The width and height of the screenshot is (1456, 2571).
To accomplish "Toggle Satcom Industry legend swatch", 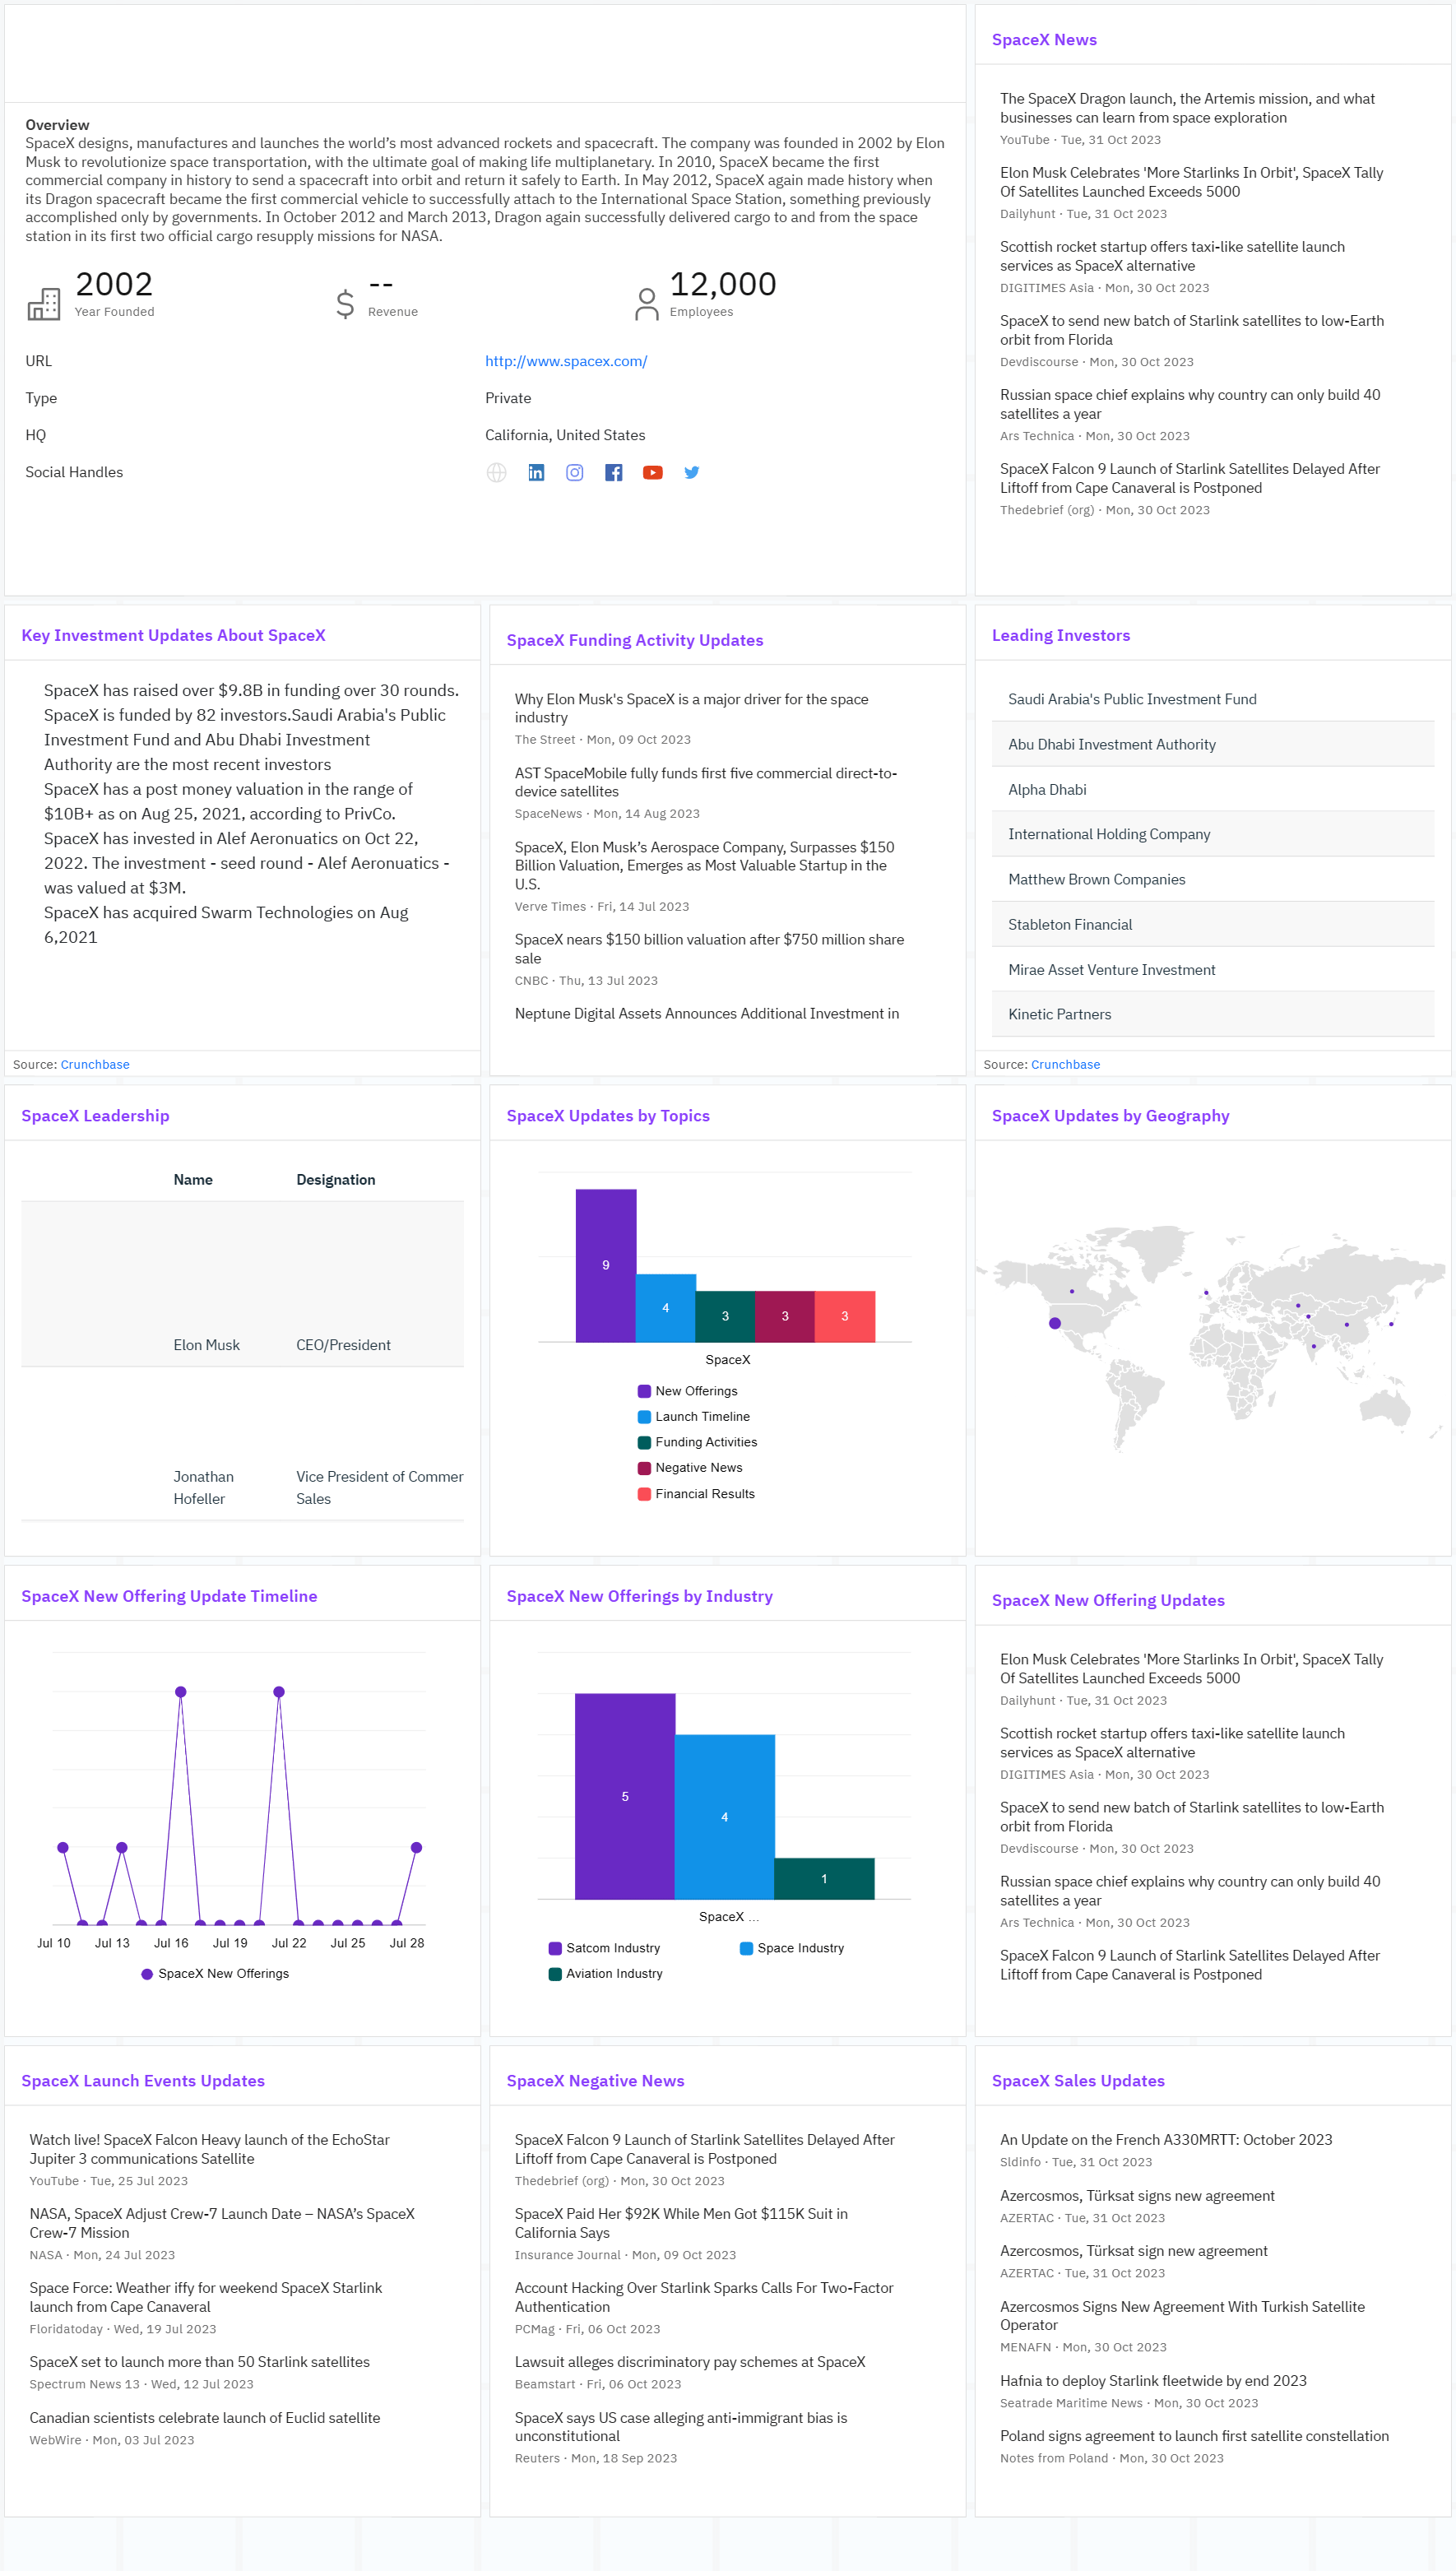I will (555, 1948).
